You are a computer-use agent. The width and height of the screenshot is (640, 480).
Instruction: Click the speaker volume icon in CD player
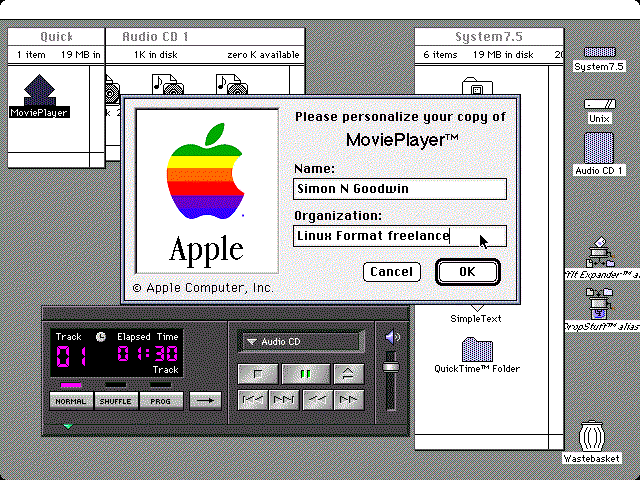tap(392, 337)
